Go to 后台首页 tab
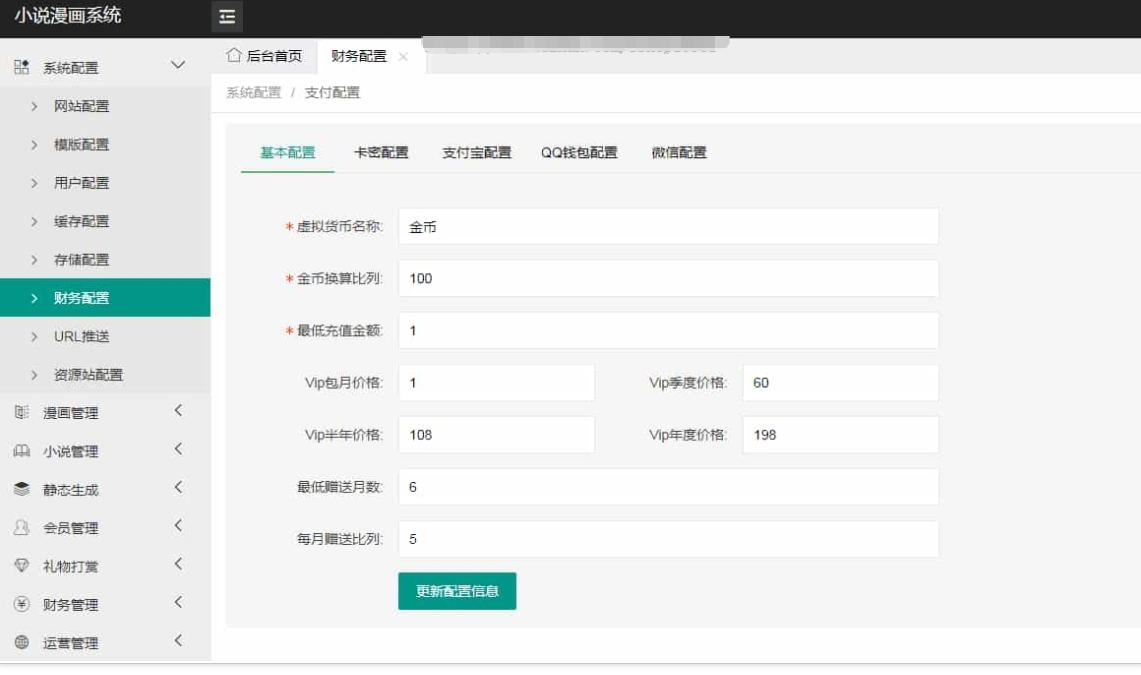Viewport: 1141px width, 675px height. point(265,56)
